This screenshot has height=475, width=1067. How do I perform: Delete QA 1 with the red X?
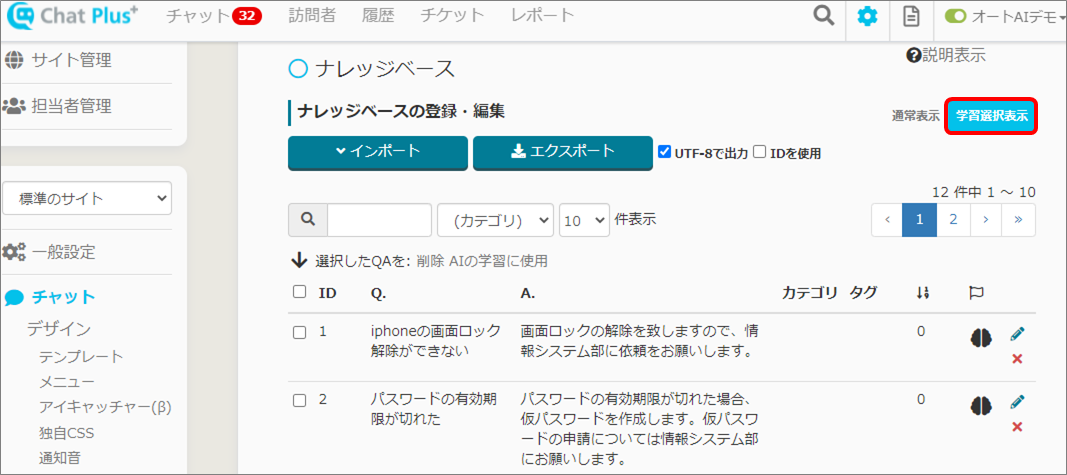(1017, 358)
